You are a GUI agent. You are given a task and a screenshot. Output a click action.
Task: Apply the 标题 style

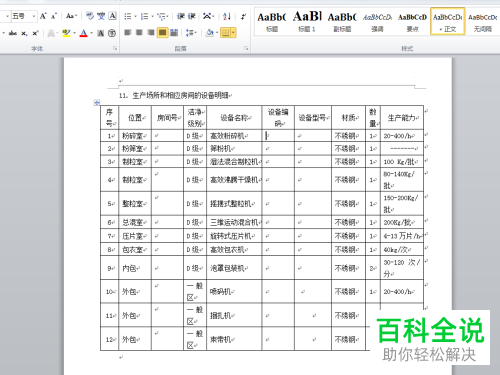[272, 22]
